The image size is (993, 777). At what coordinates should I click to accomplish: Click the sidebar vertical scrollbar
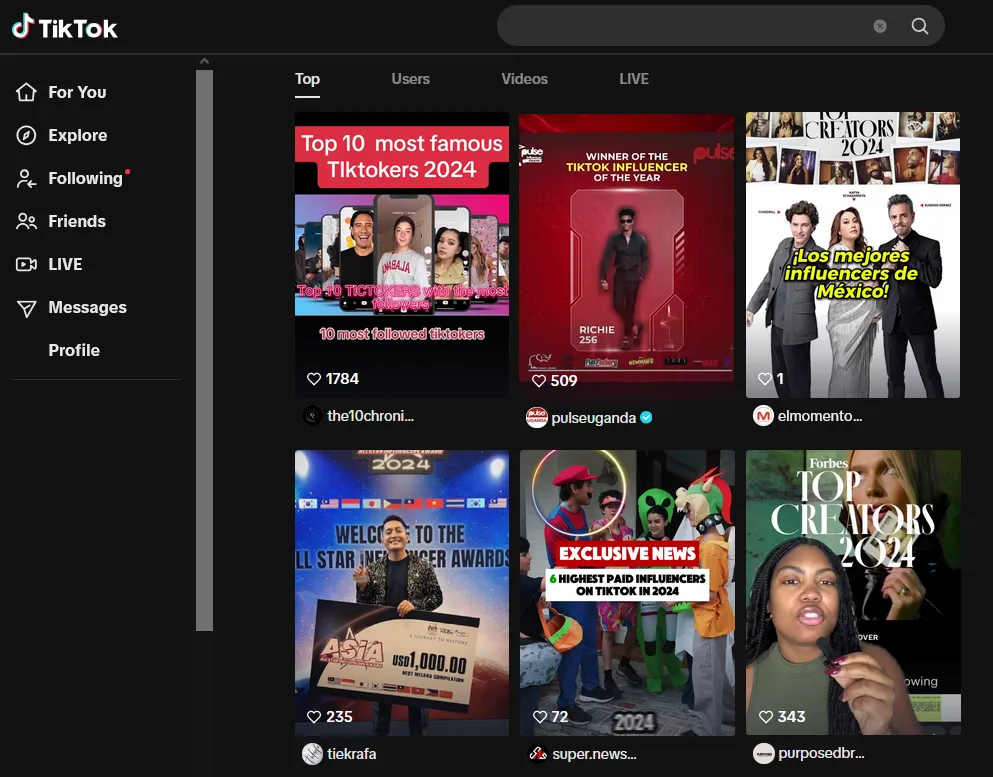(204, 350)
